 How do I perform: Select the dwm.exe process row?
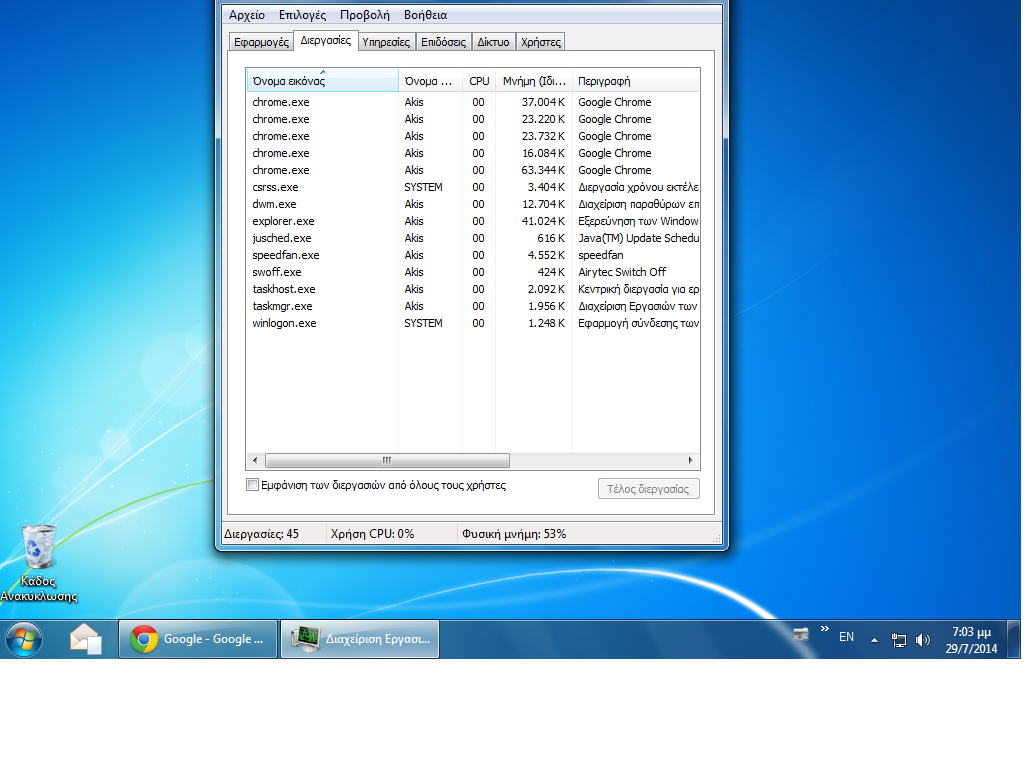coord(473,204)
